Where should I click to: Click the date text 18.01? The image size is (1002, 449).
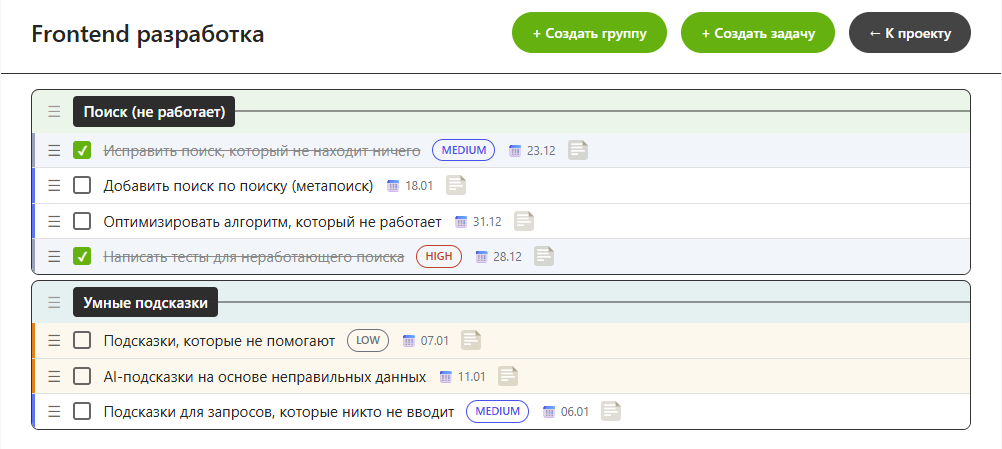(419, 186)
